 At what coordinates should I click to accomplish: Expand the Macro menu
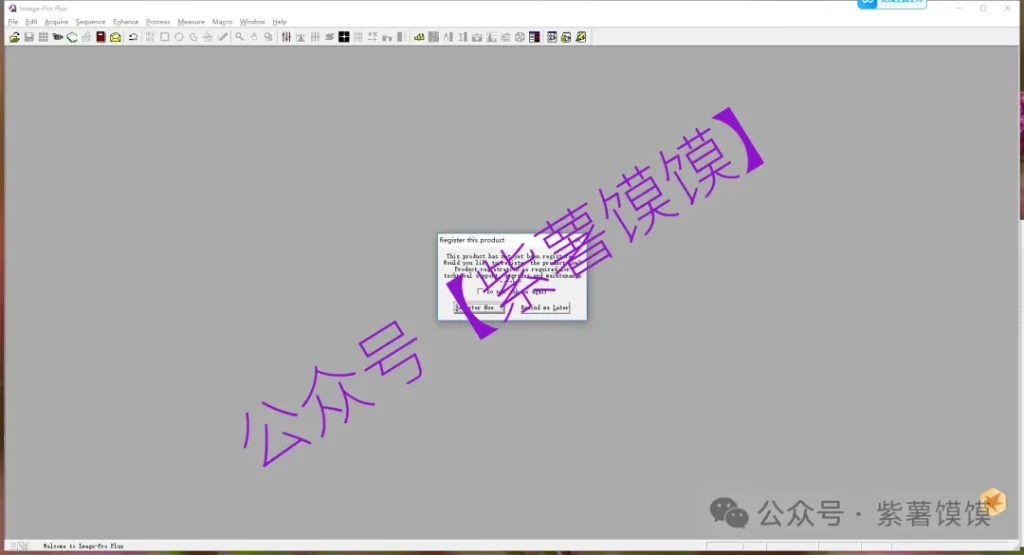coord(222,22)
